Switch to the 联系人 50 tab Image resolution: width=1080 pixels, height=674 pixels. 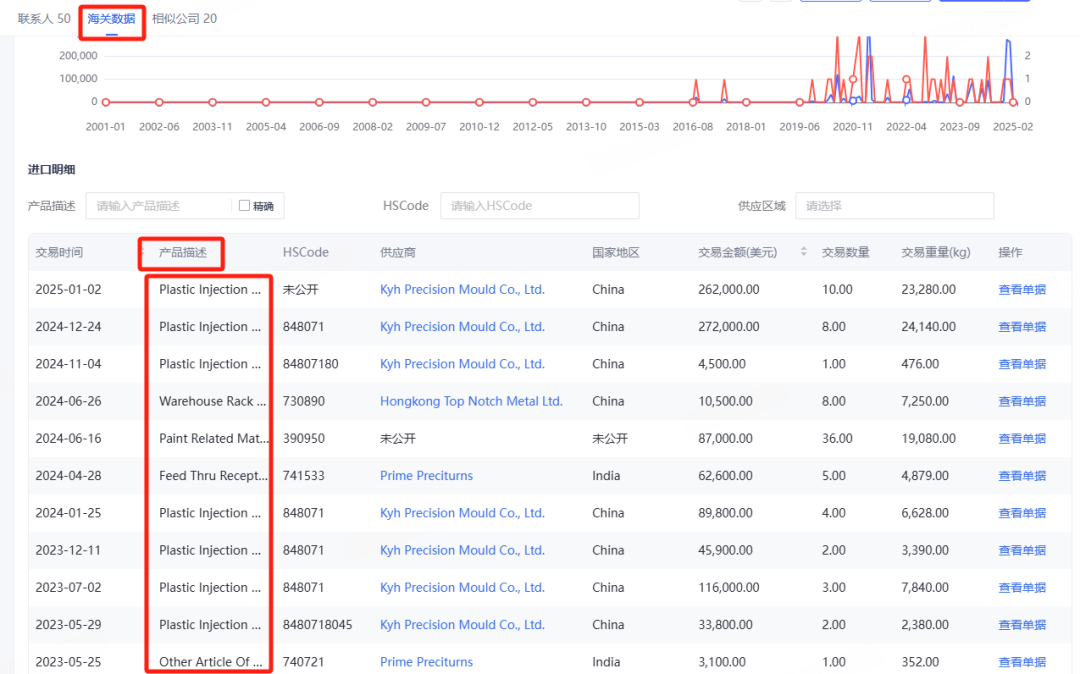44,19
